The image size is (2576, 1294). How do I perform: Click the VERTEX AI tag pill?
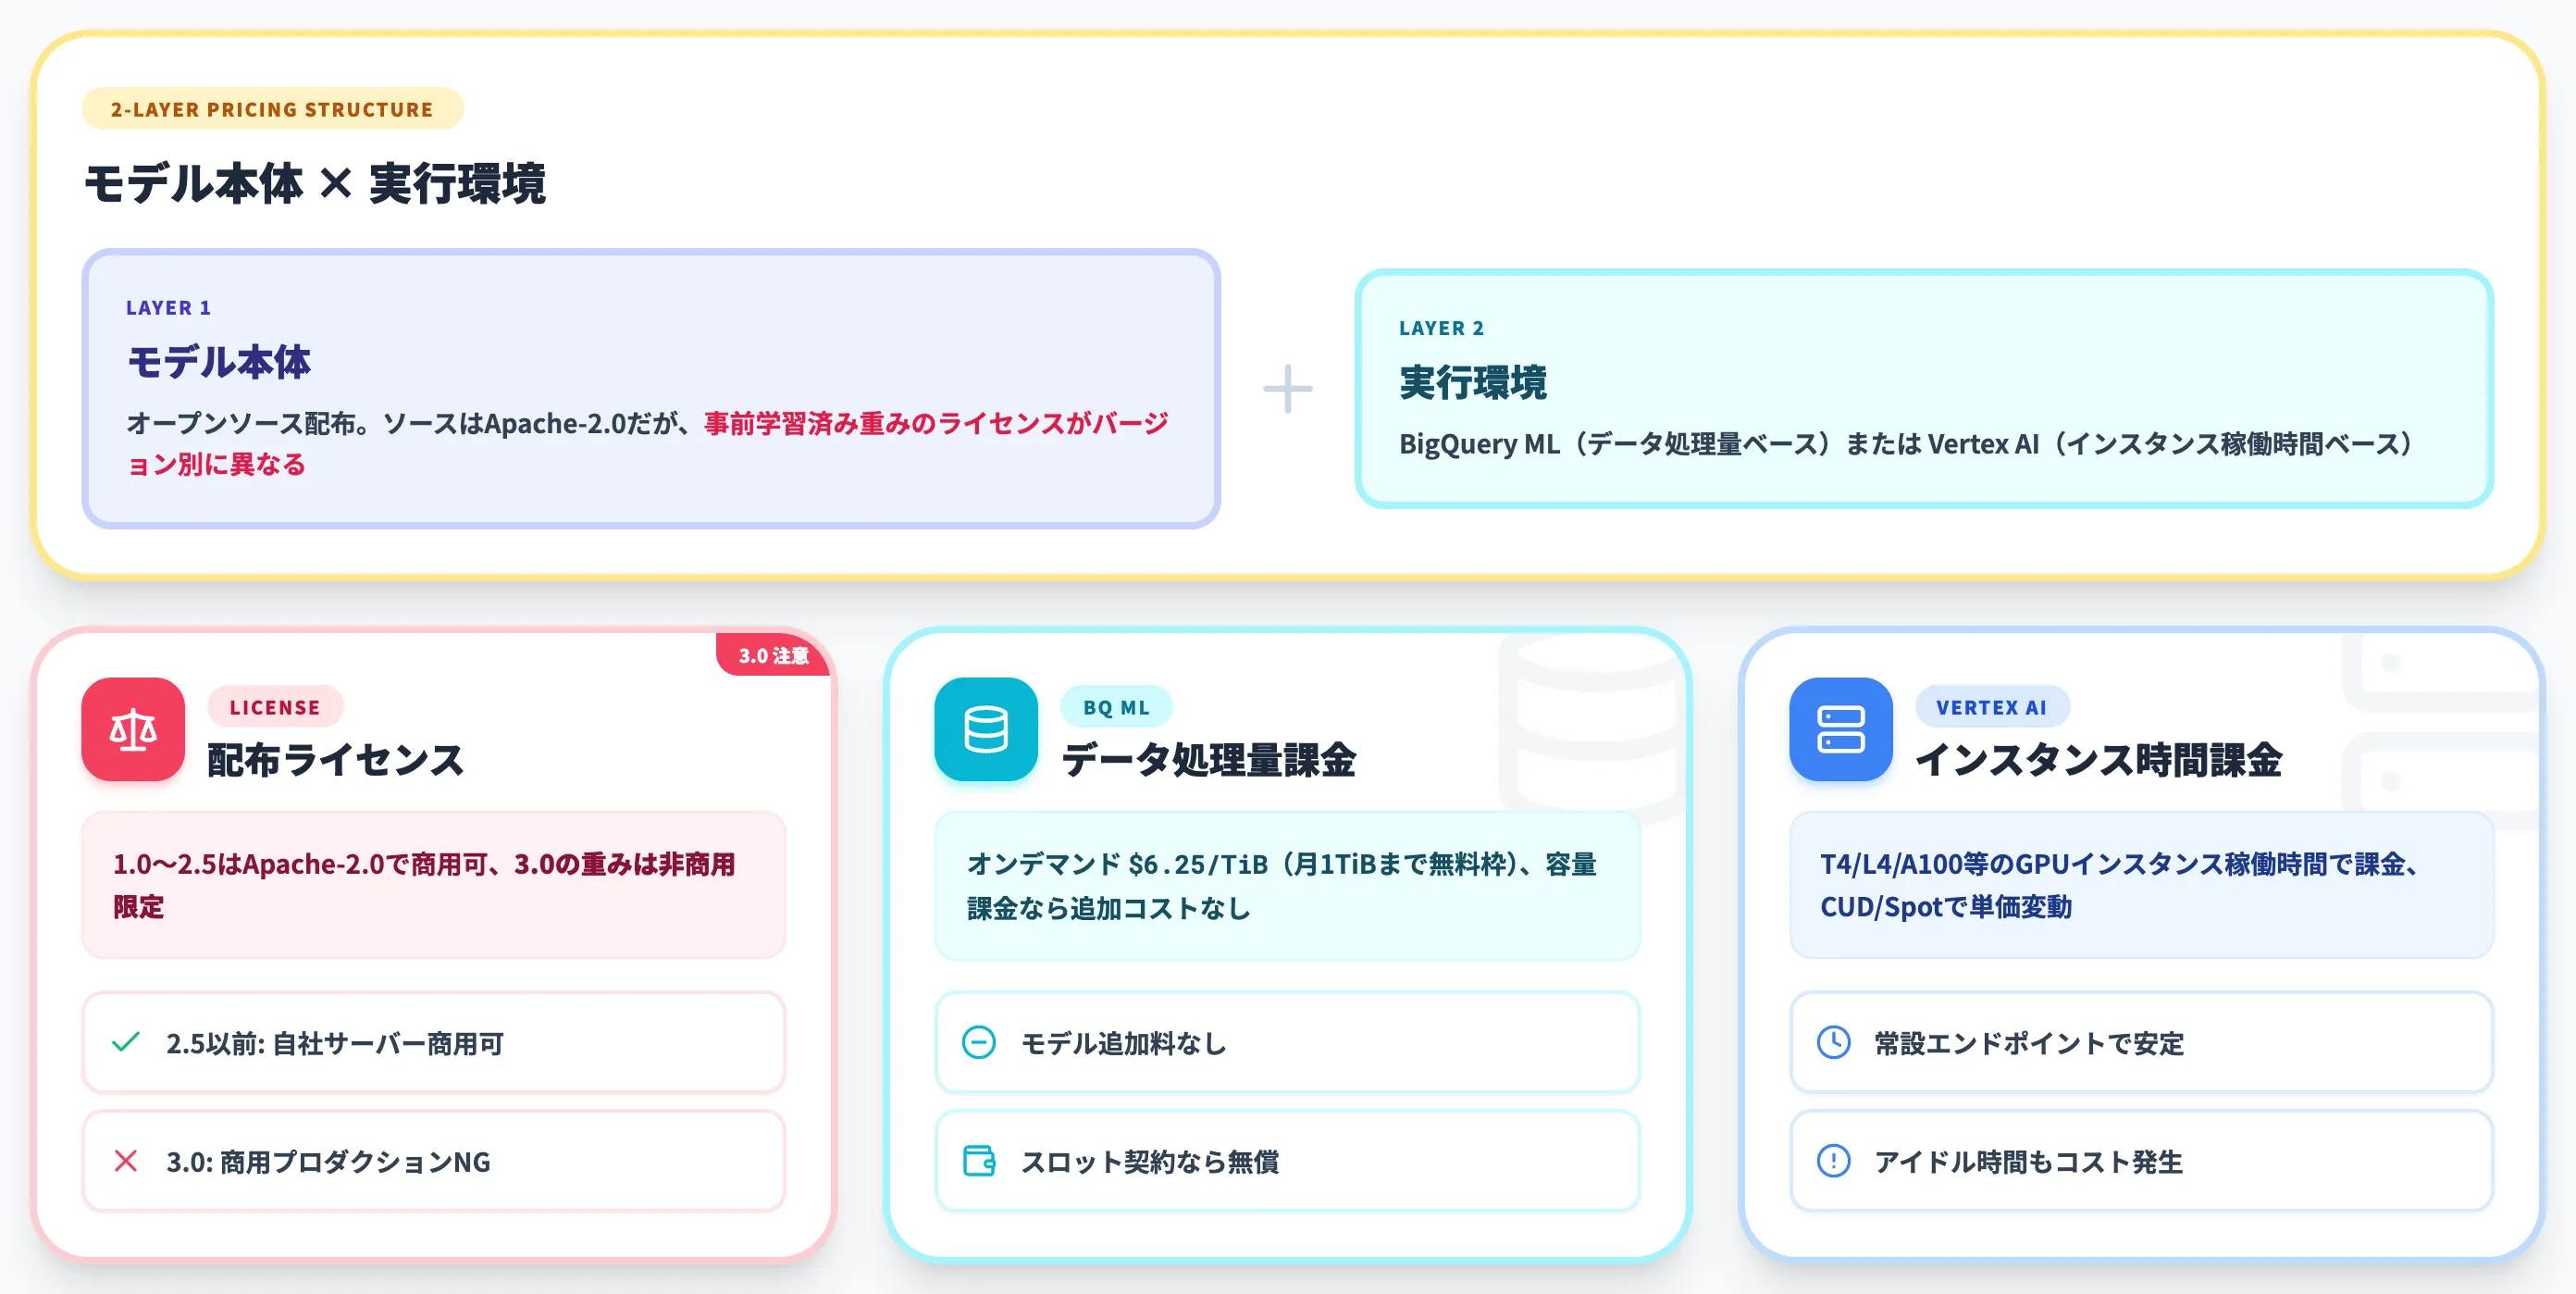1992,707
